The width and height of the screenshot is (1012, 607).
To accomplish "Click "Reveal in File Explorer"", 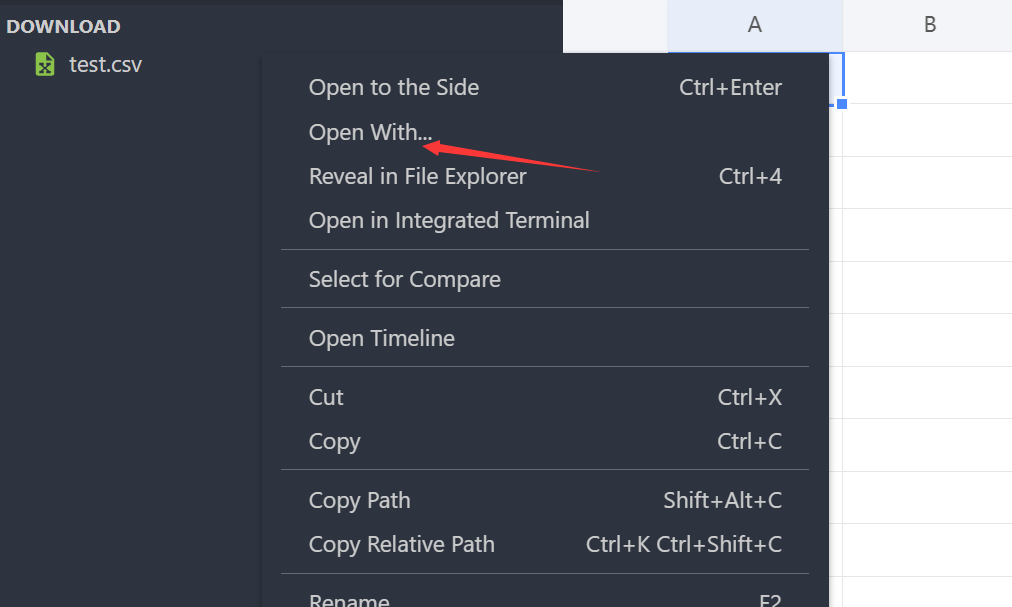I will (x=417, y=176).
